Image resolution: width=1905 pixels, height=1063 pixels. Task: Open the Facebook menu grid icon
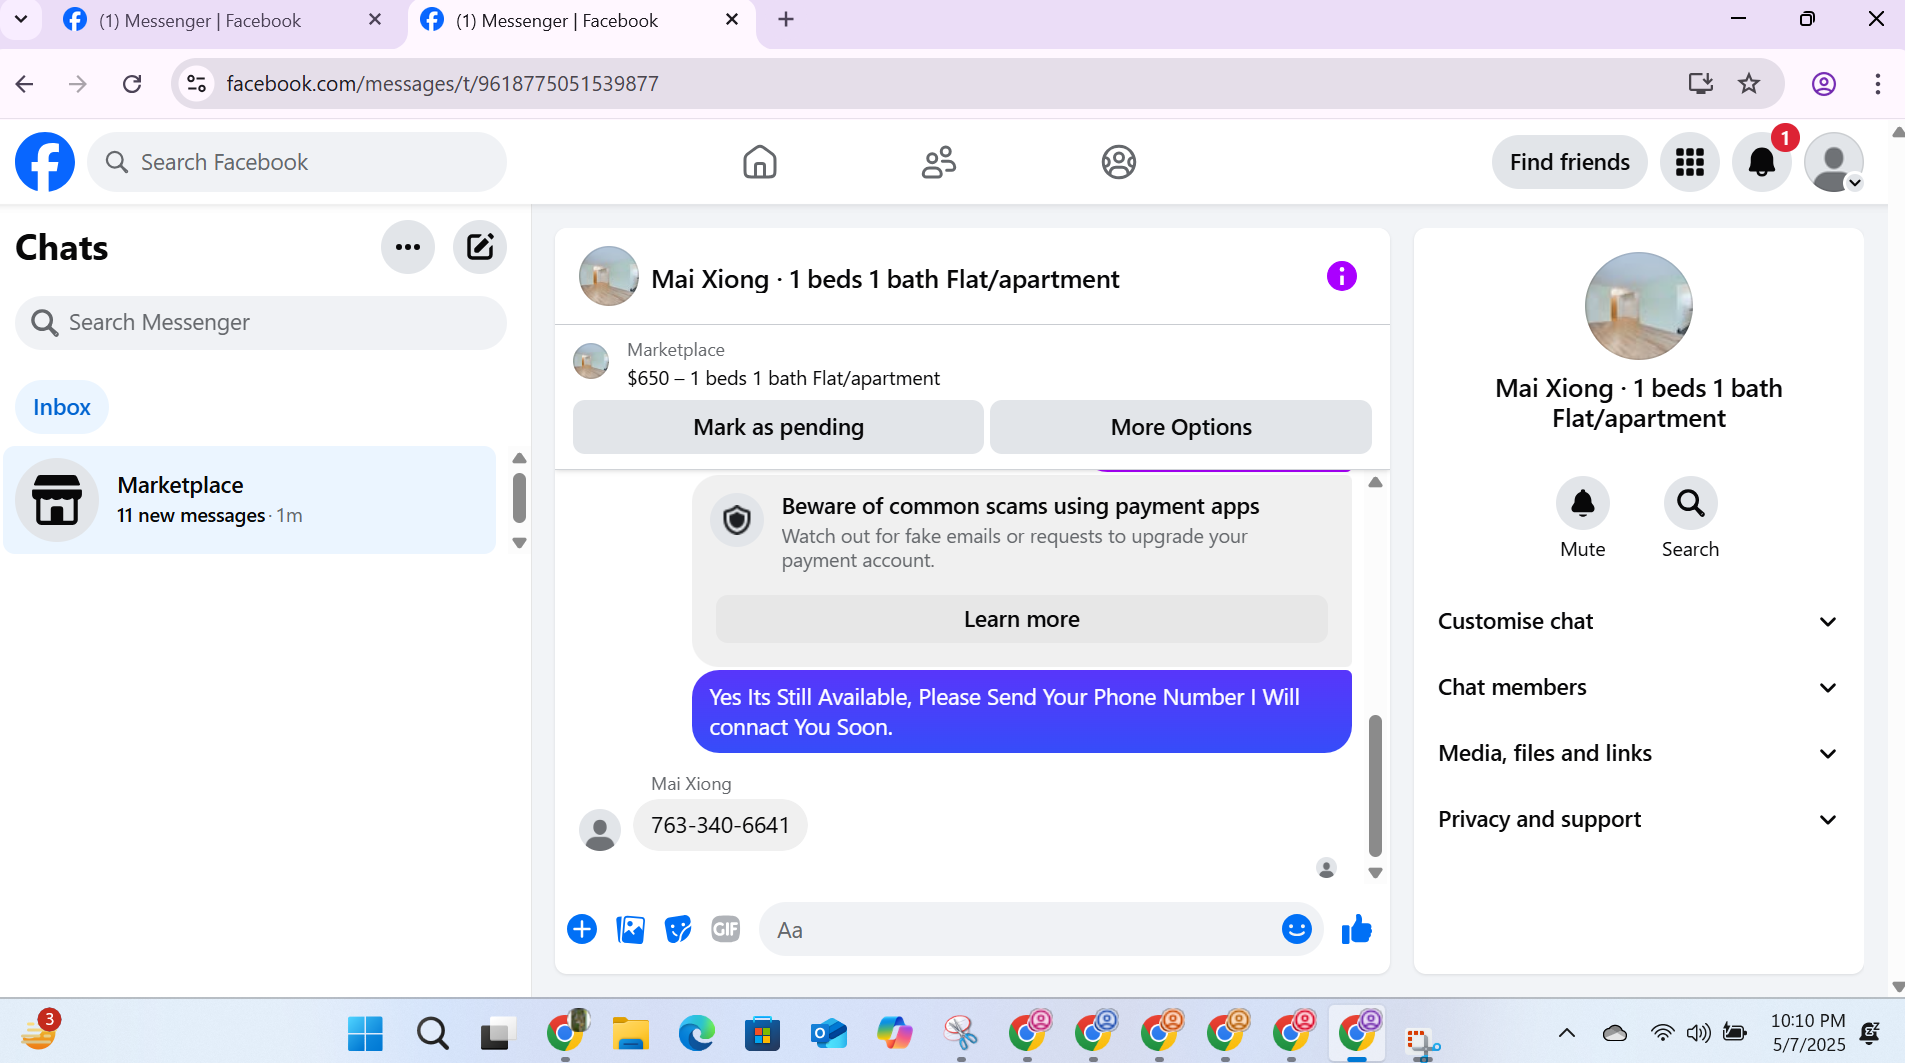click(x=1689, y=162)
